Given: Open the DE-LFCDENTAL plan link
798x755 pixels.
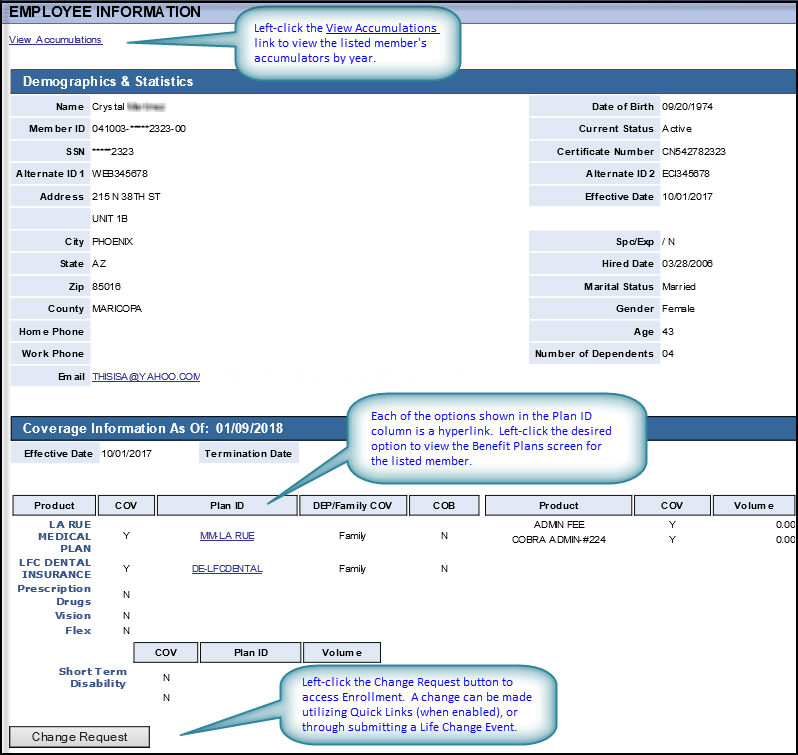Looking at the screenshot, I should (227, 569).
